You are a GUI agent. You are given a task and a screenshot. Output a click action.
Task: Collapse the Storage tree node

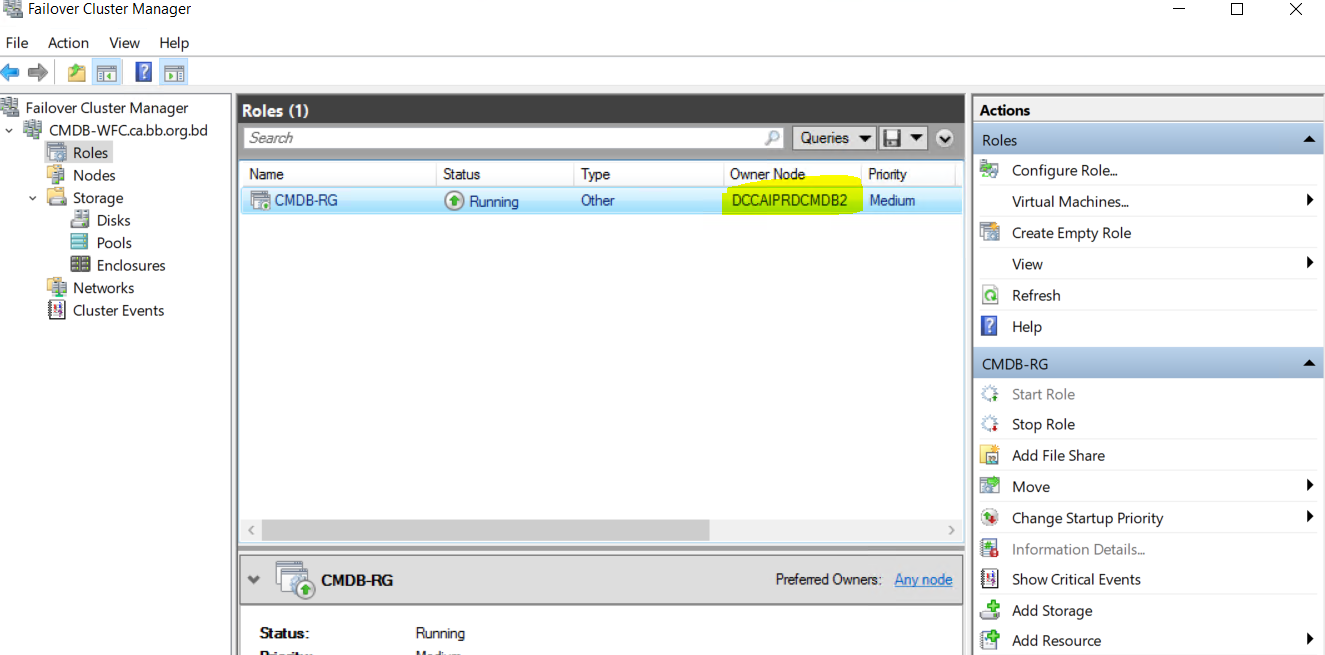(x=33, y=198)
